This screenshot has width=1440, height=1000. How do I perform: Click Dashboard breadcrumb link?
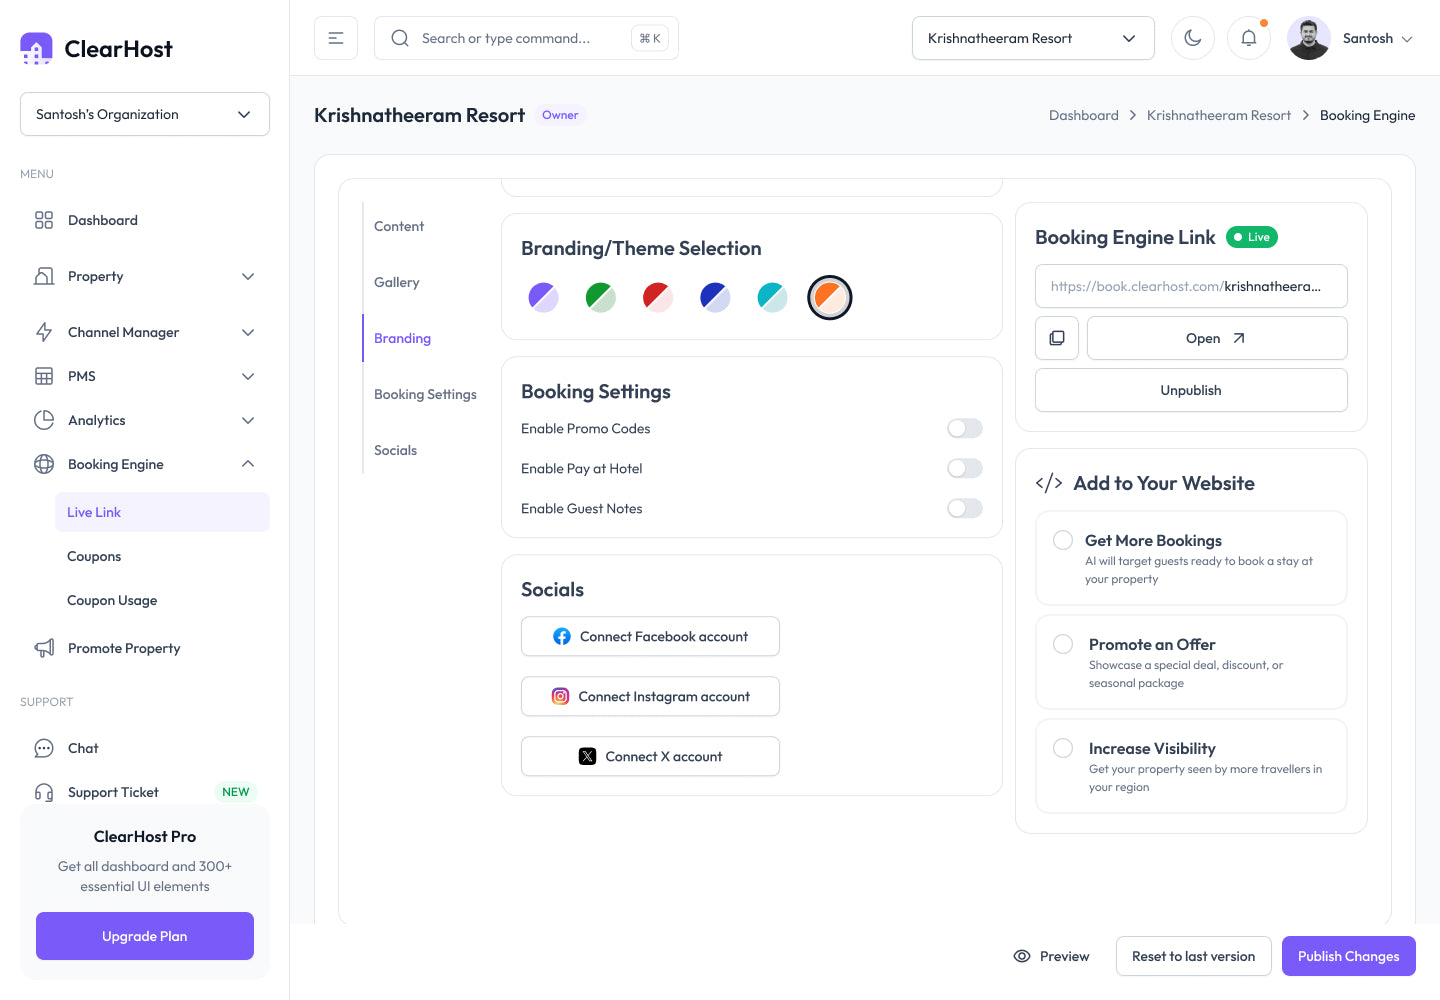[1084, 115]
